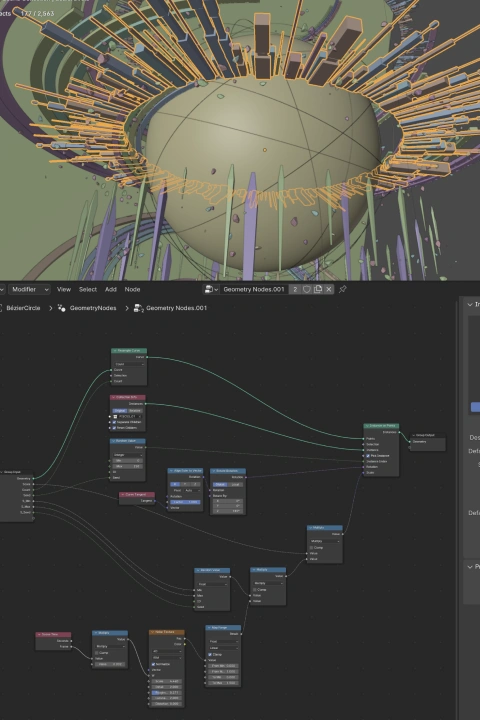
Task: Toggle Clamp checkbox in Map Range
Action: point(210,654)
